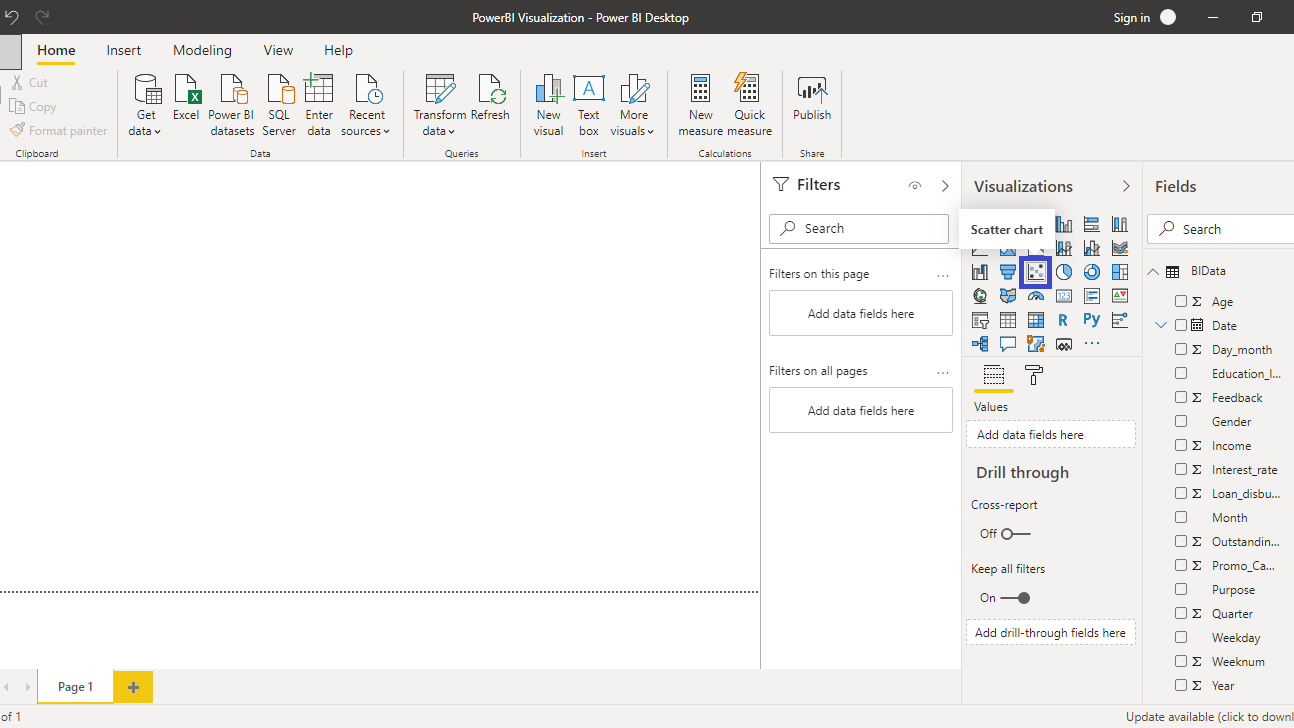Check the Age field
This screenshot has height=728, width=1294.
(1181, 301)
